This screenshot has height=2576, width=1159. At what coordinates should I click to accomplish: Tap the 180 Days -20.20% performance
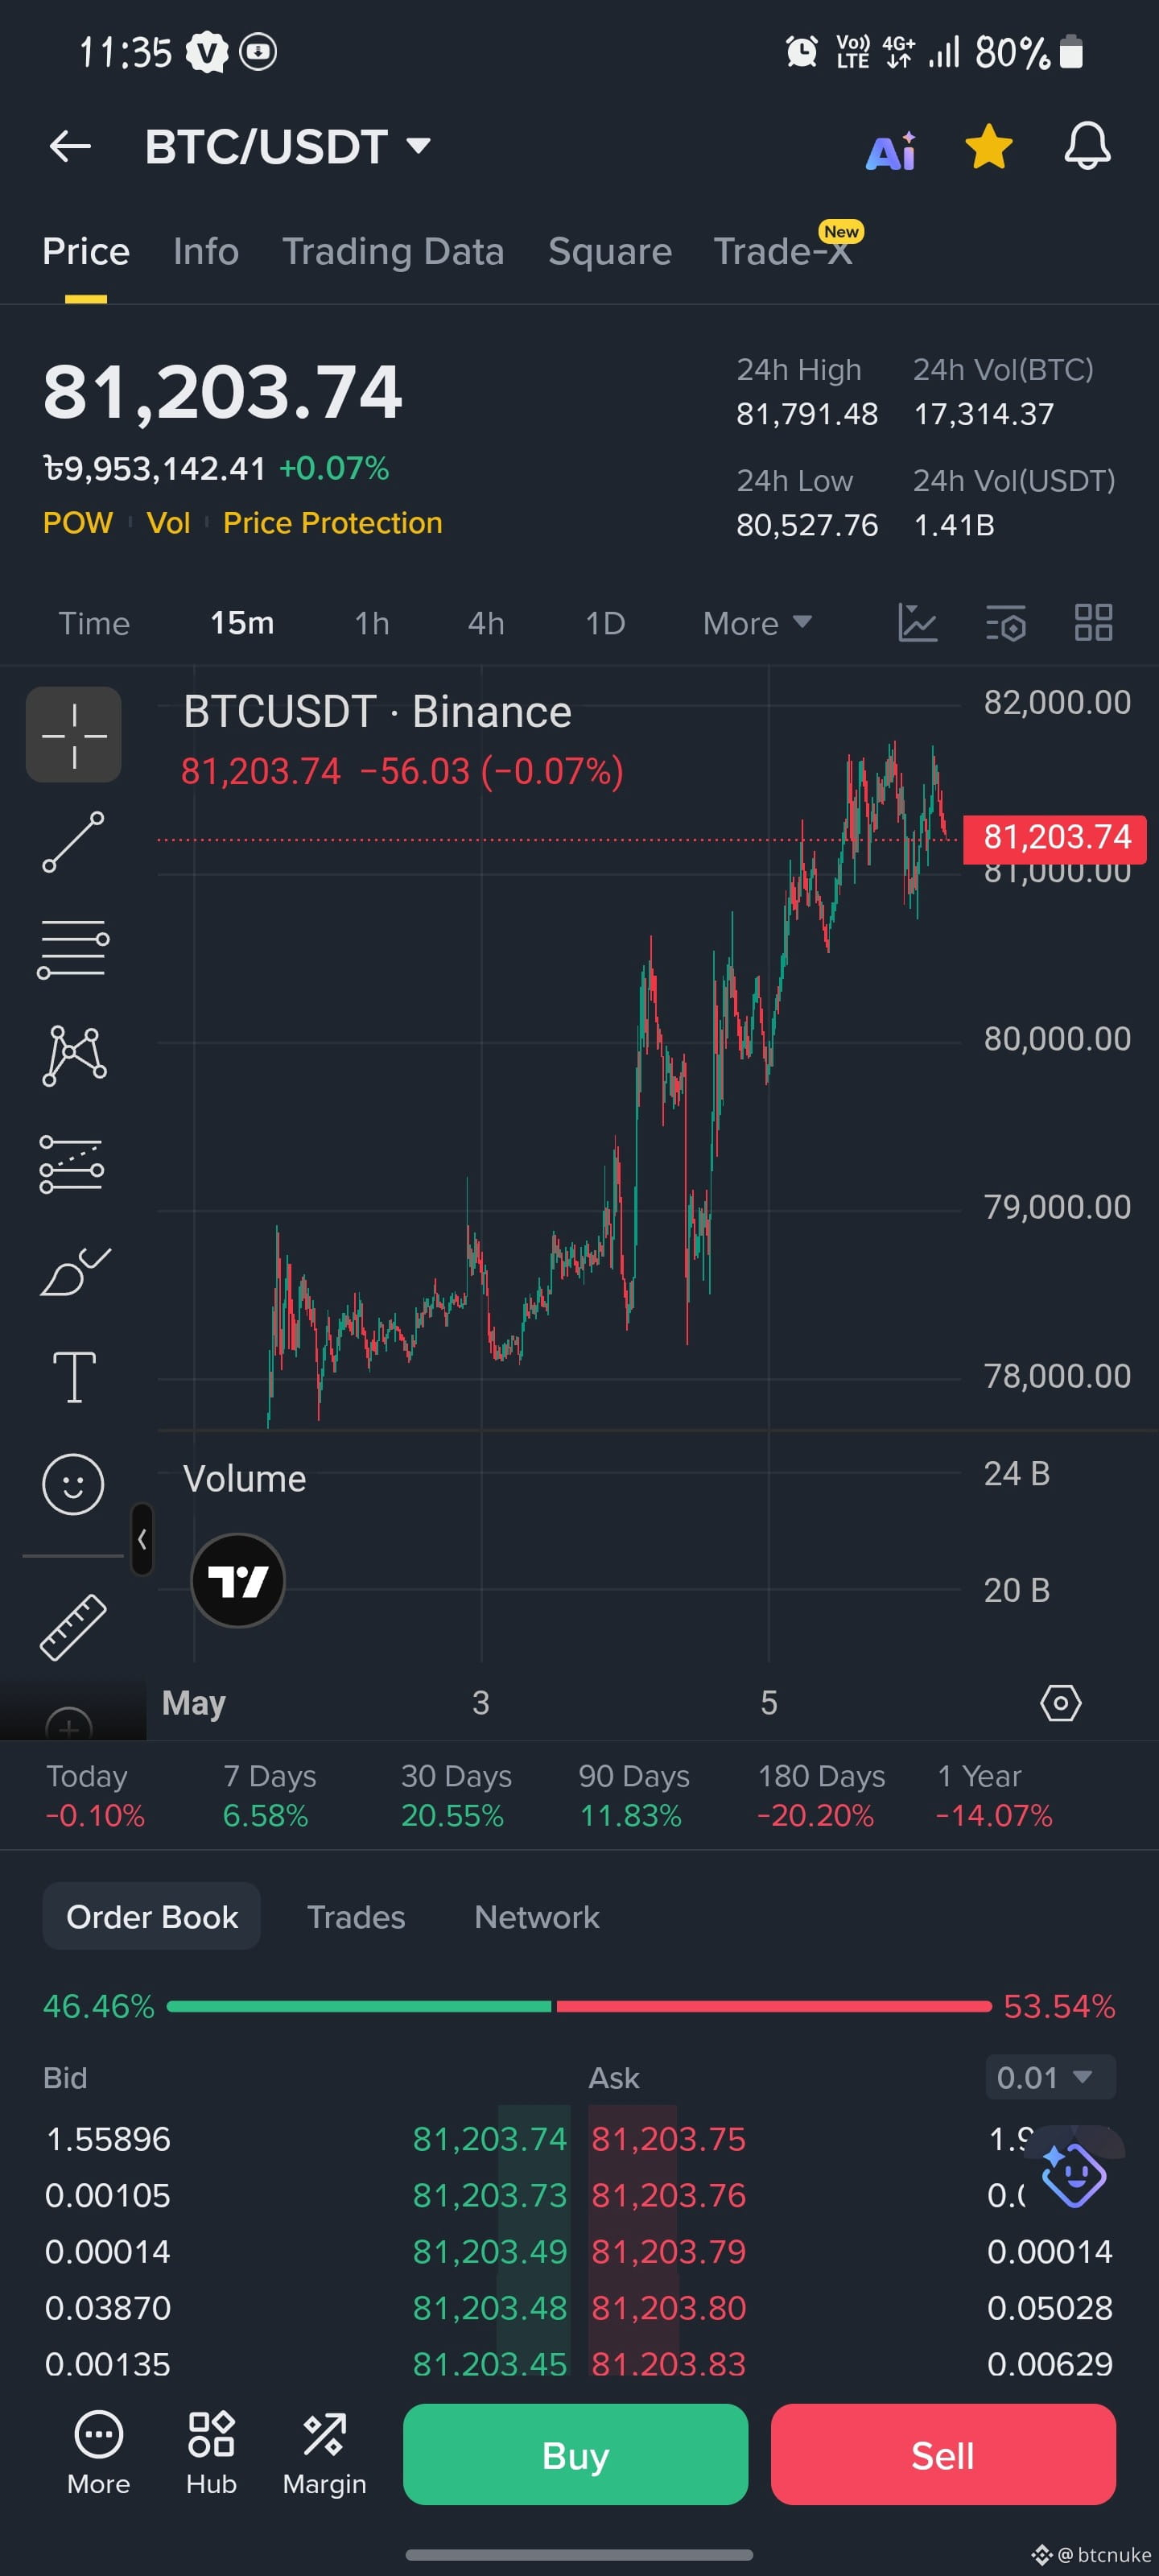820,1795
